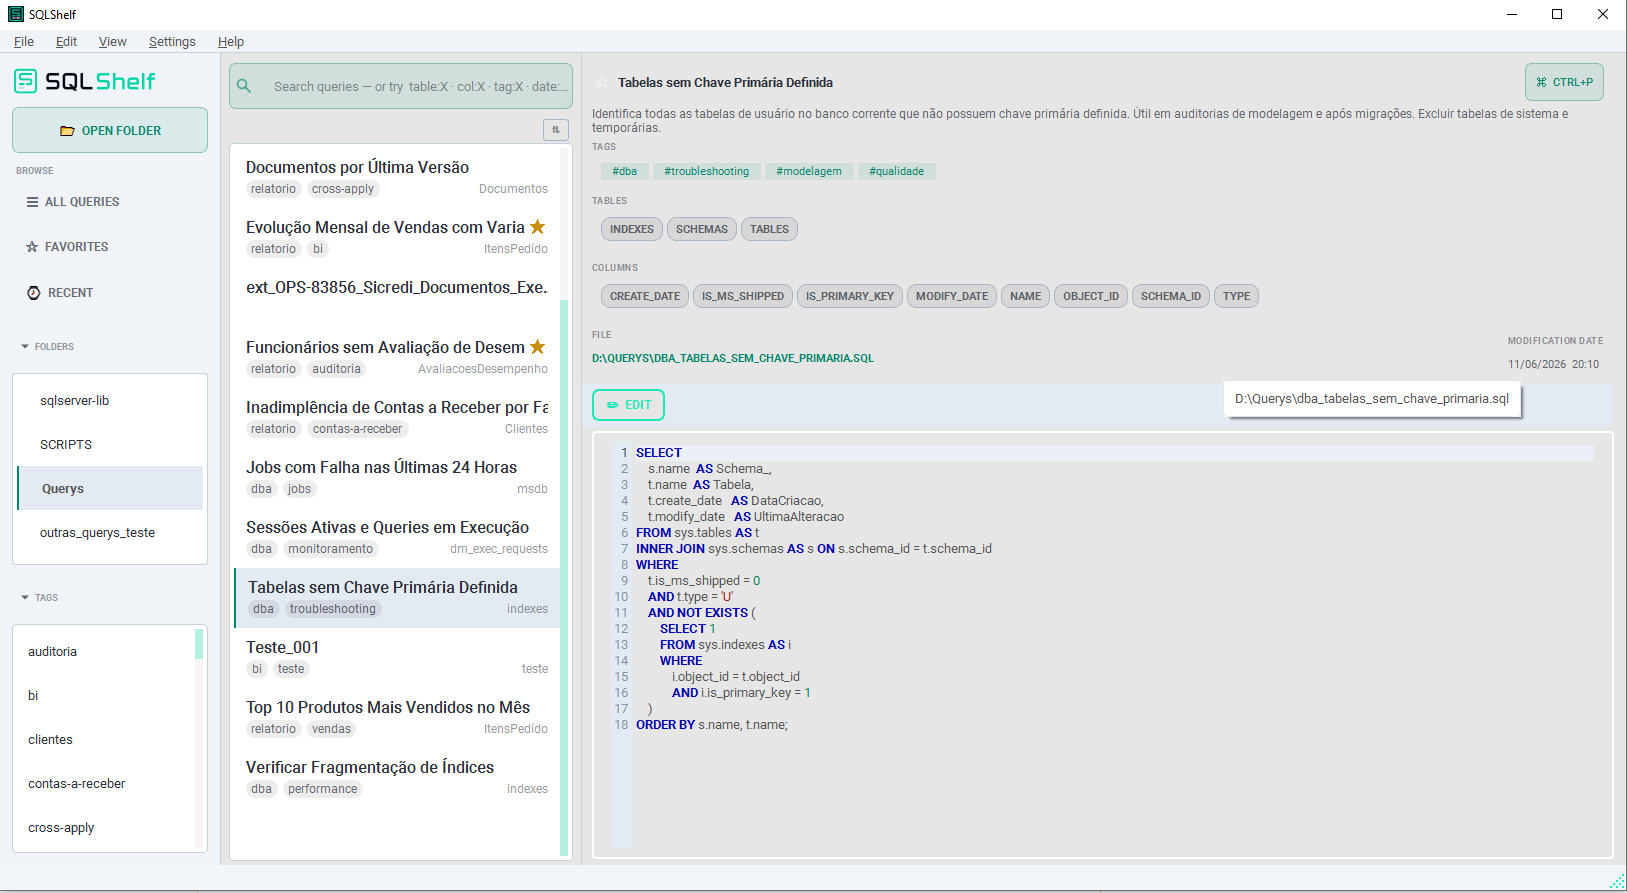Click the magnifier icon in the search bar
The width and height of the screenshot is (1627, 893).
244,86
